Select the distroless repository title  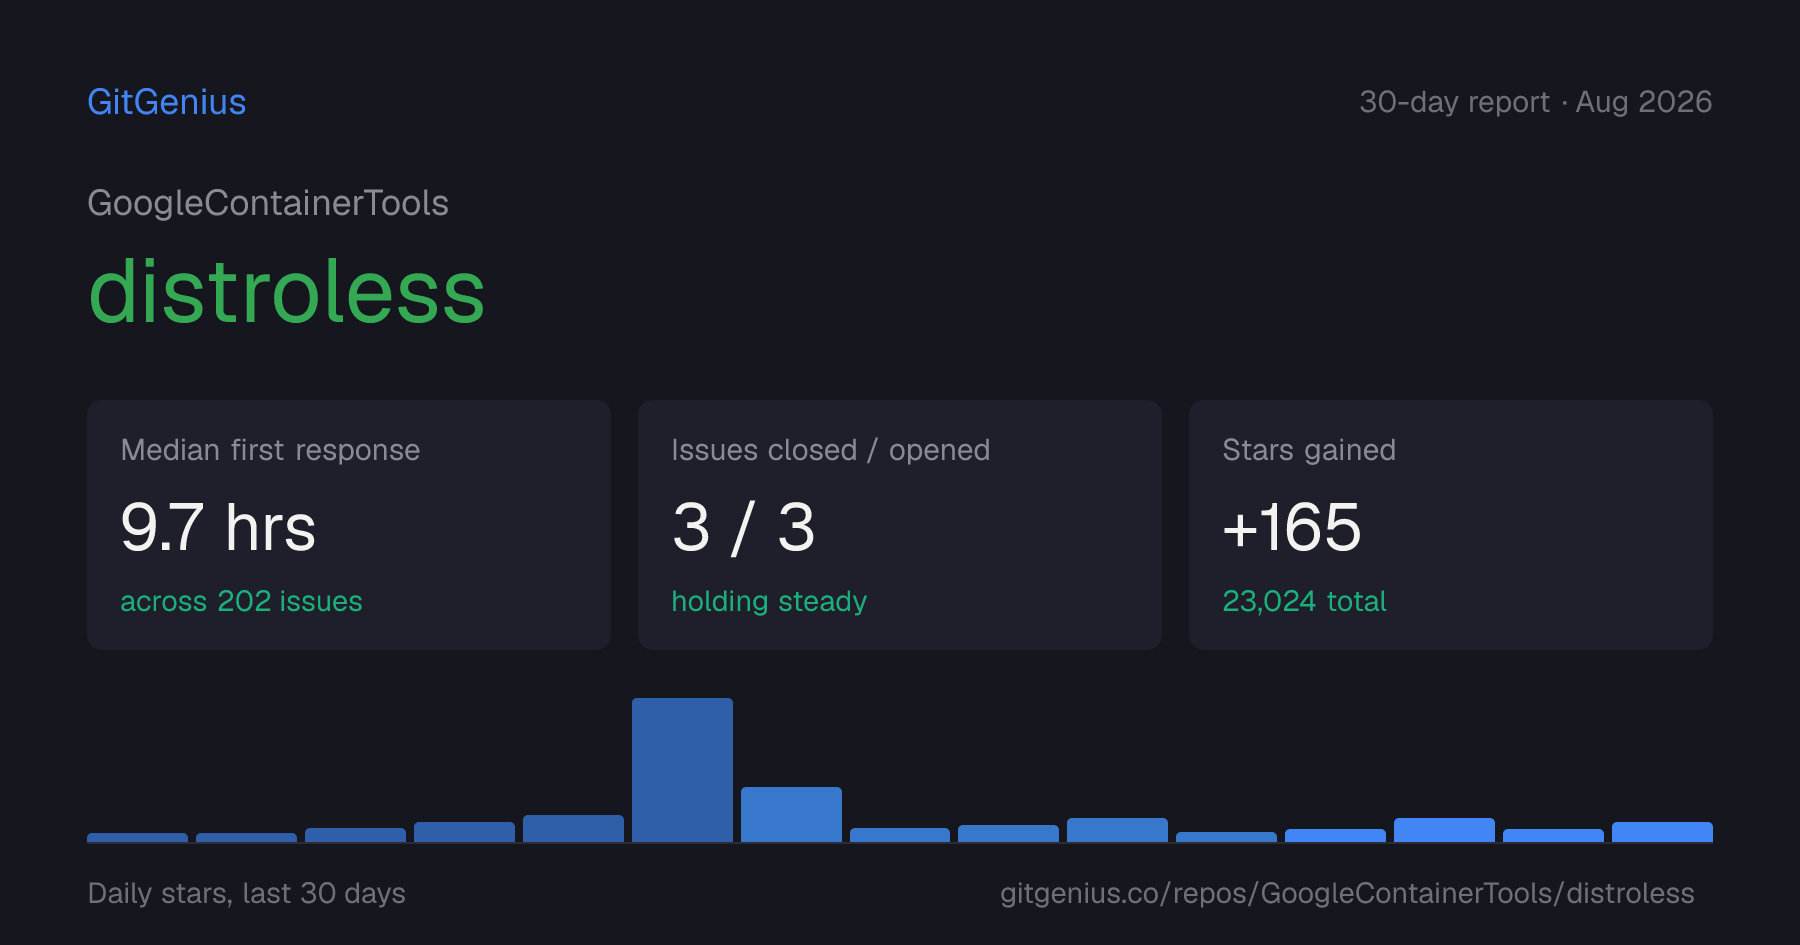tap(287, 291)
